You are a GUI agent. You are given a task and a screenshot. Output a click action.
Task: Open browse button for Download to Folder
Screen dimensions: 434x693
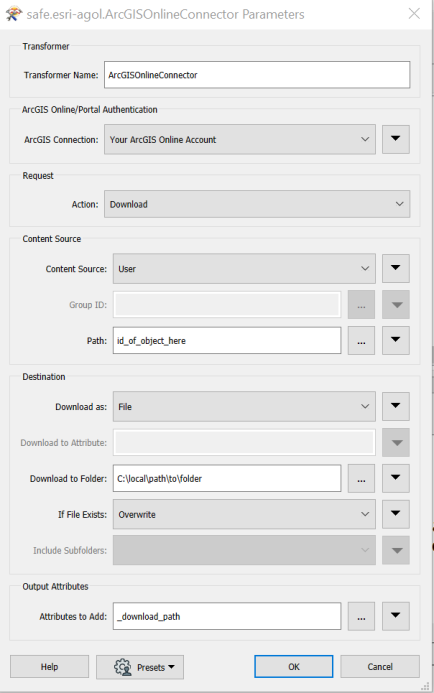click(361, 478)
